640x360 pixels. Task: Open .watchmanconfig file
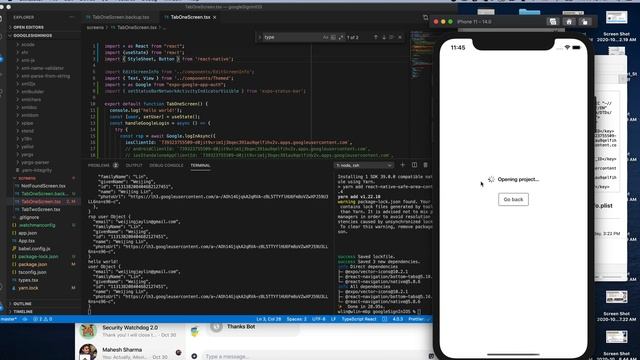pyautogui.click(x=37, y=225)
